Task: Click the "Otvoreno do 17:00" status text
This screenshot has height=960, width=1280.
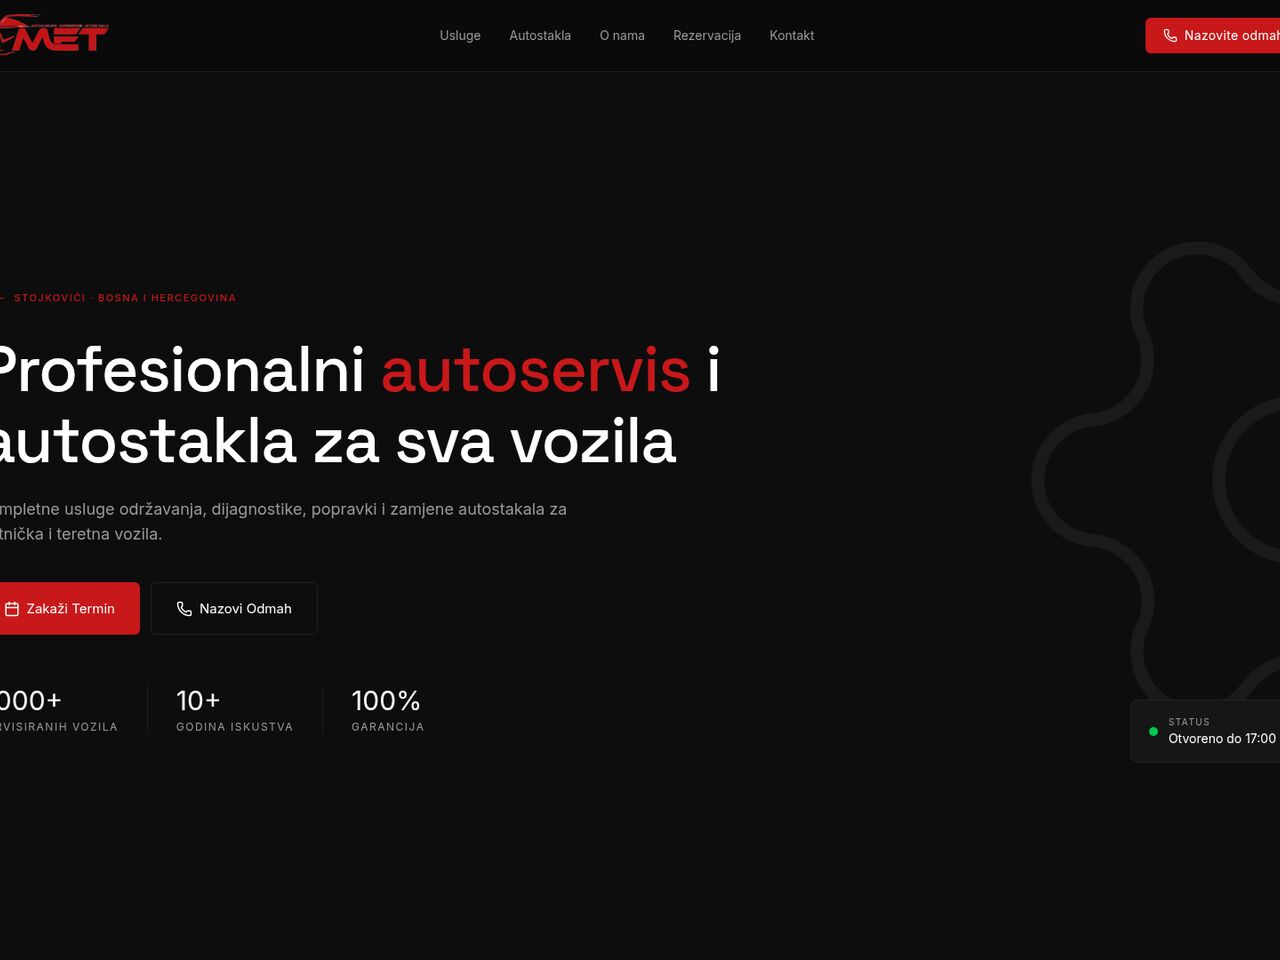Action: click(1222, 739)
